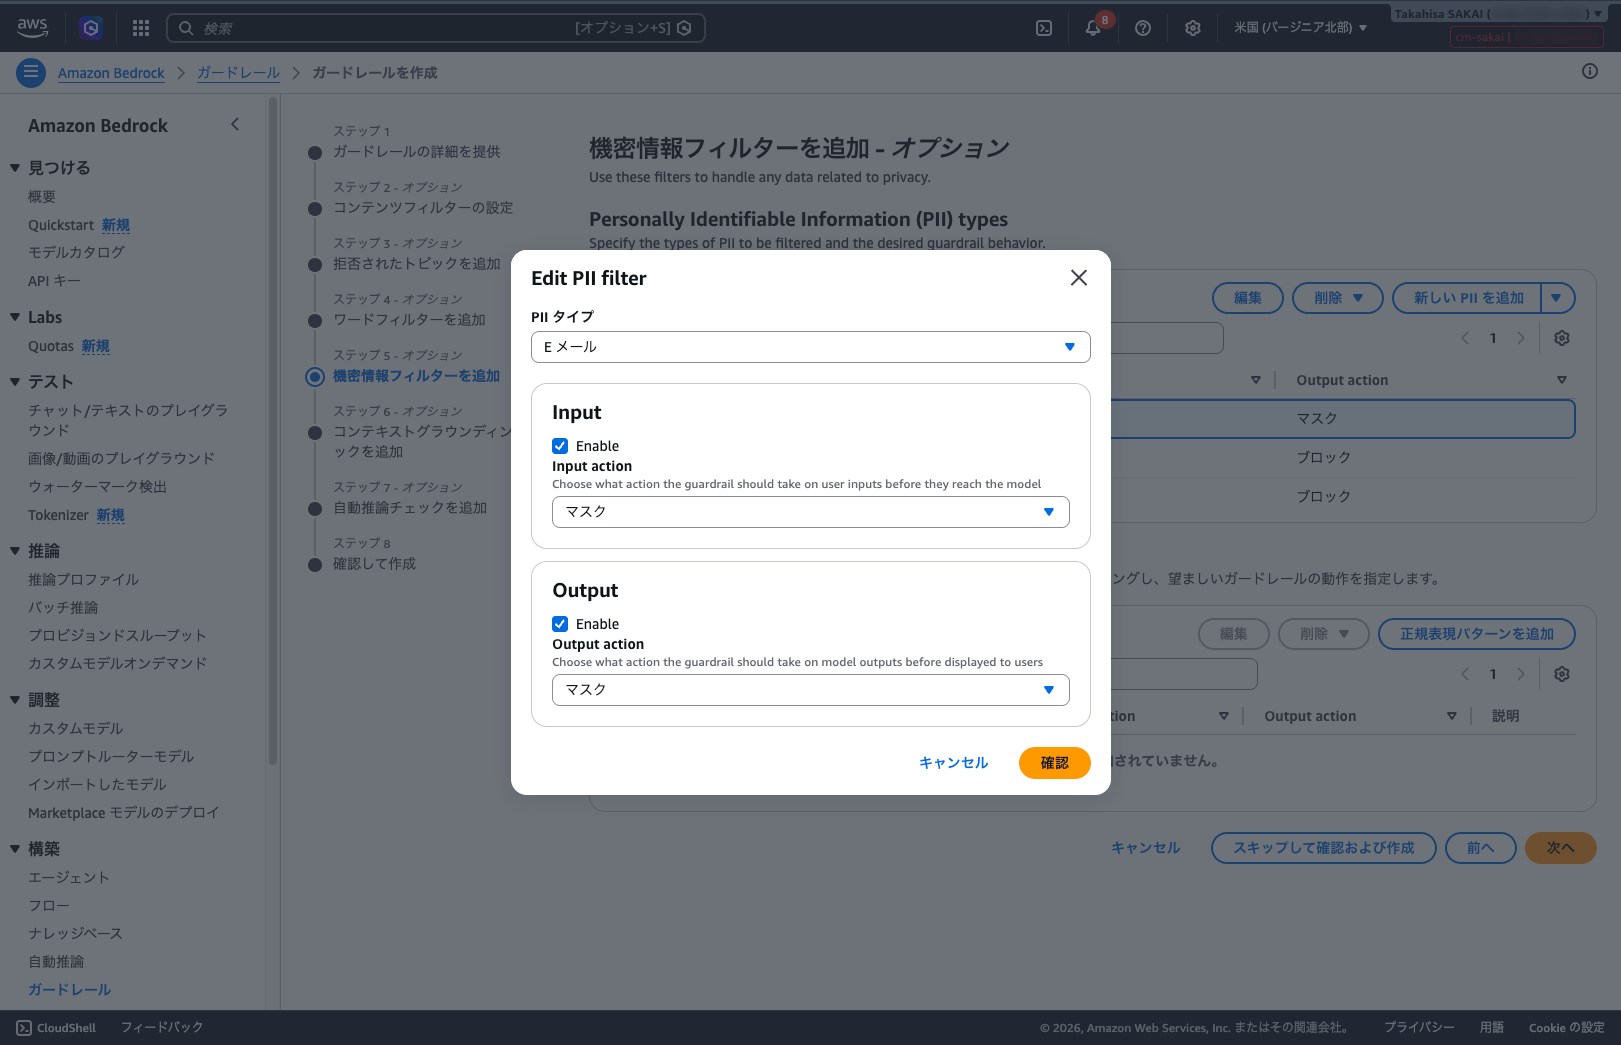Screen dimensions: 1621x1045
Task: Collapse the 構築 sidebar section
Action: point(15,849)
